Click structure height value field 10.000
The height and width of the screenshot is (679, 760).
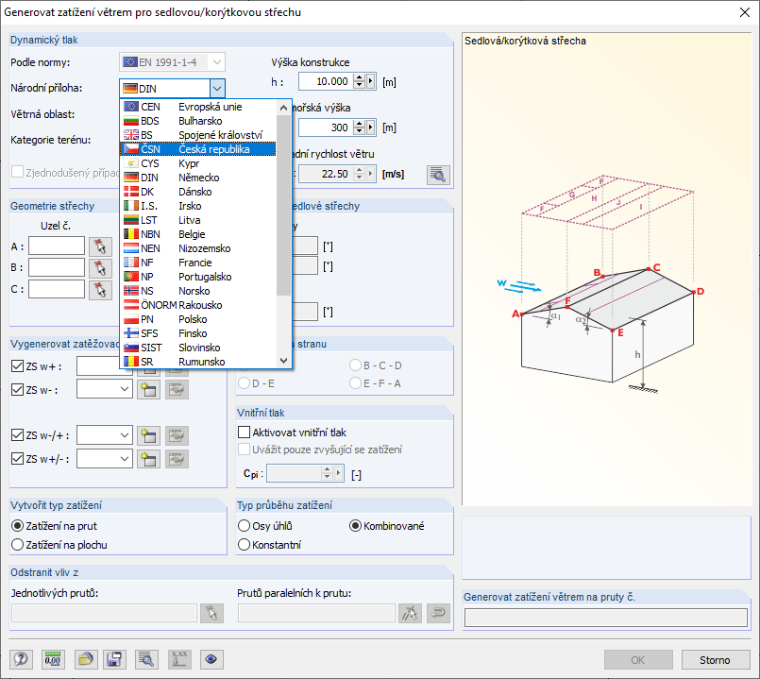point(326,81)
